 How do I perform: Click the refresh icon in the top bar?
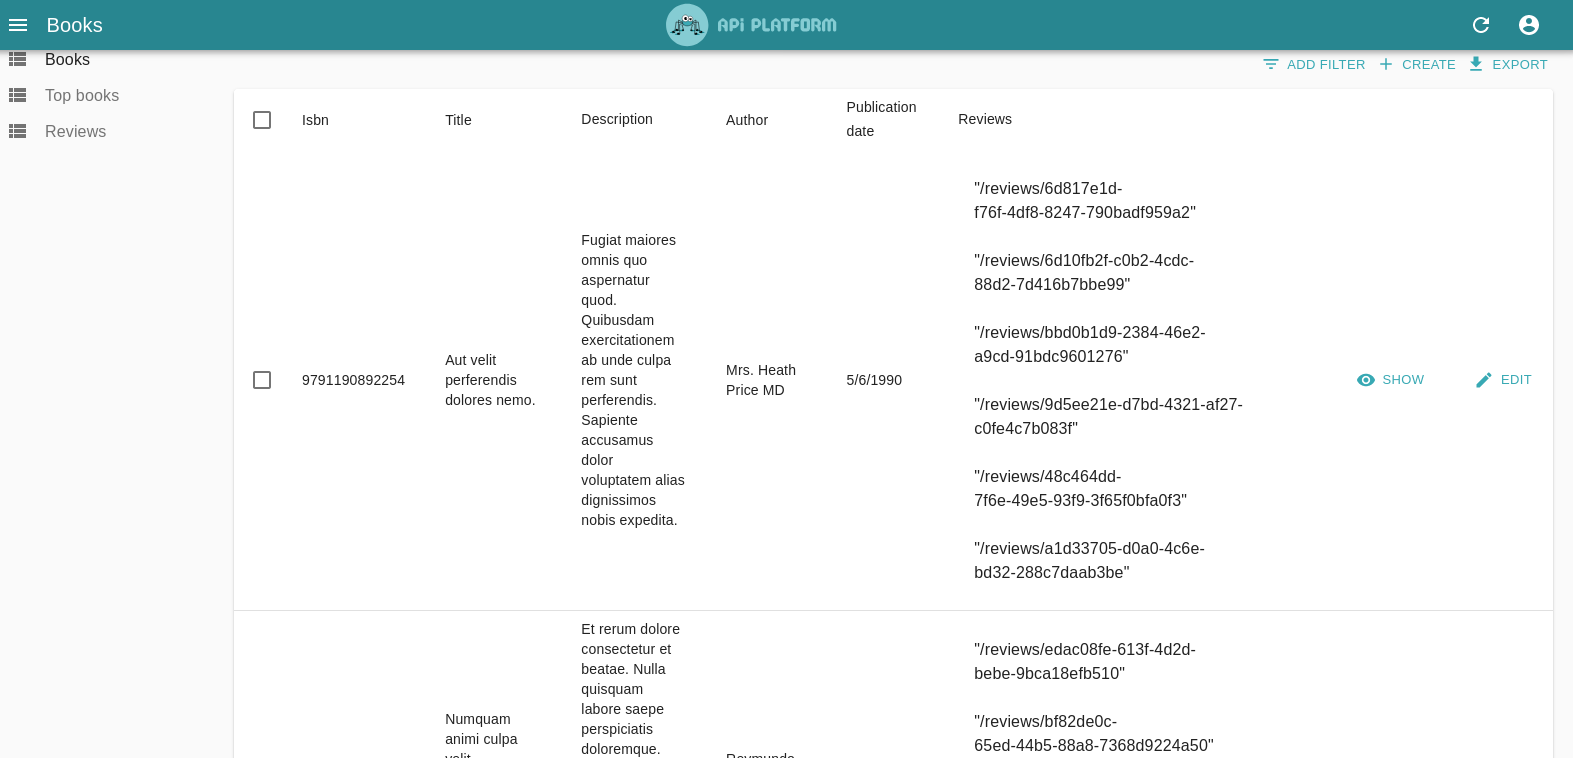[x=1481, y=25]
